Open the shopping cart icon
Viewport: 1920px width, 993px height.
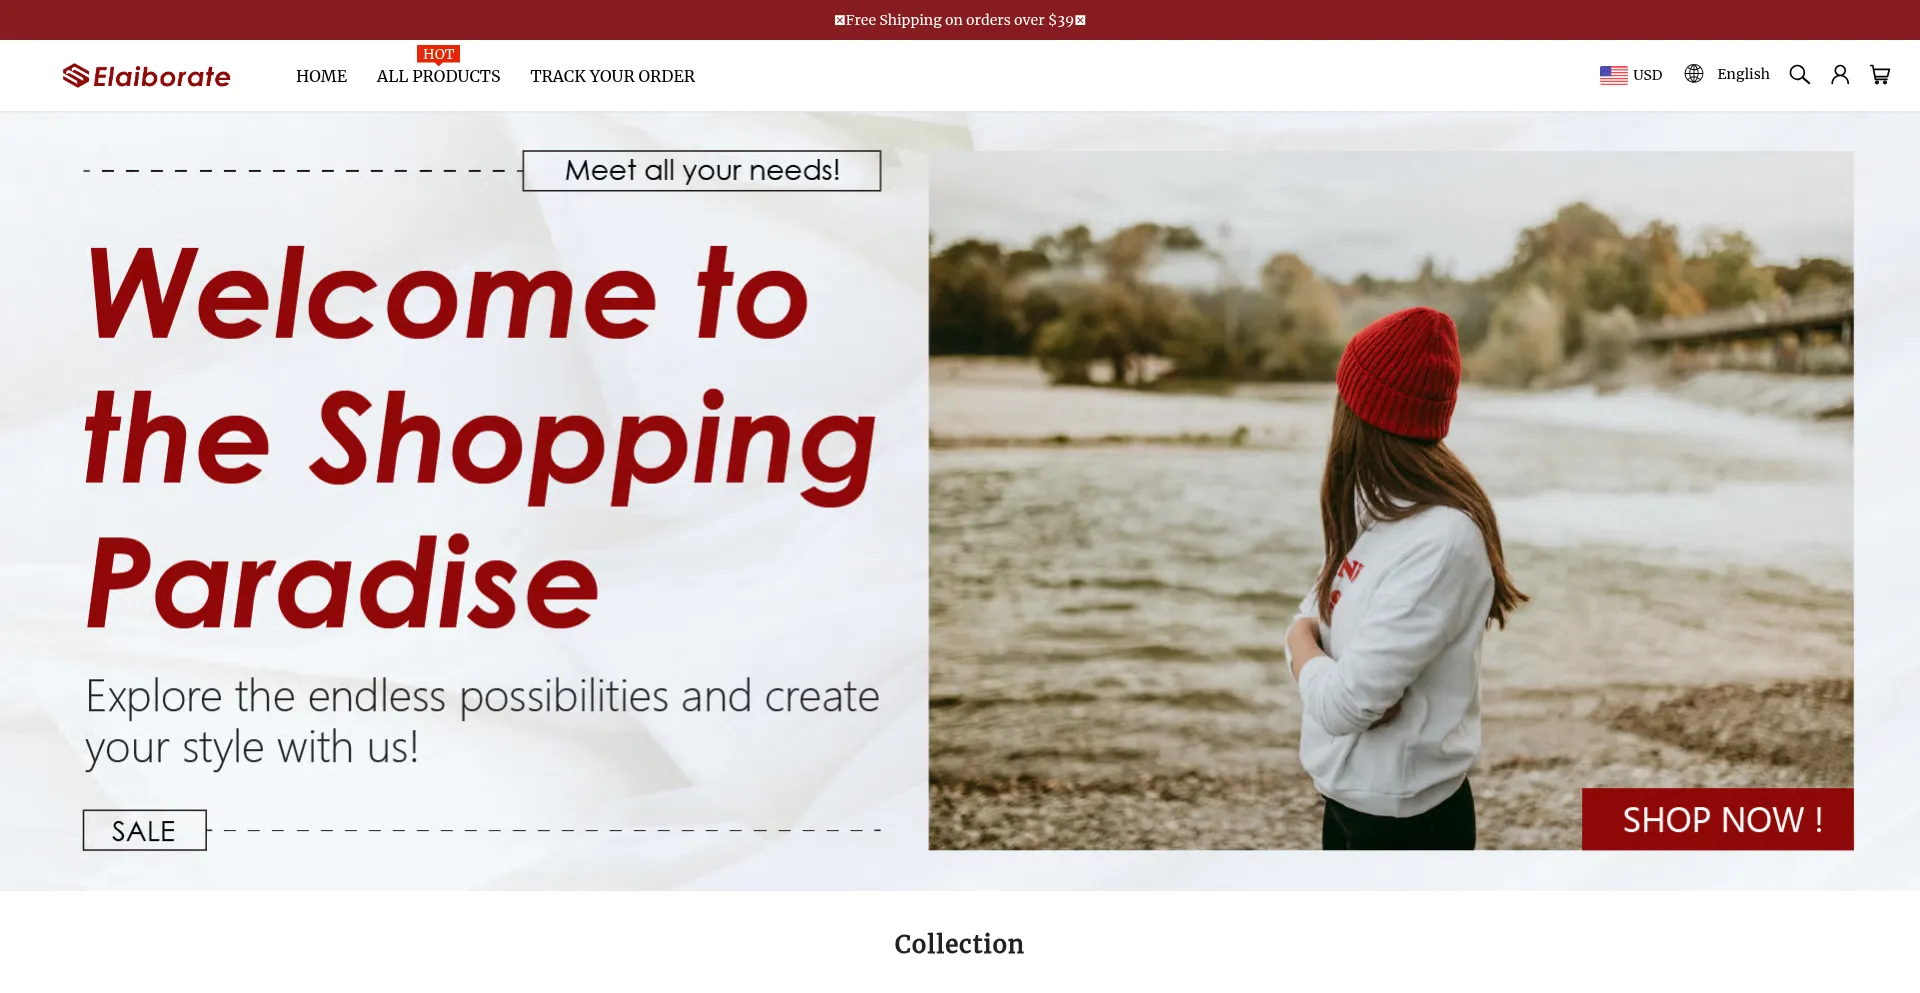(x=1880, y=75)
